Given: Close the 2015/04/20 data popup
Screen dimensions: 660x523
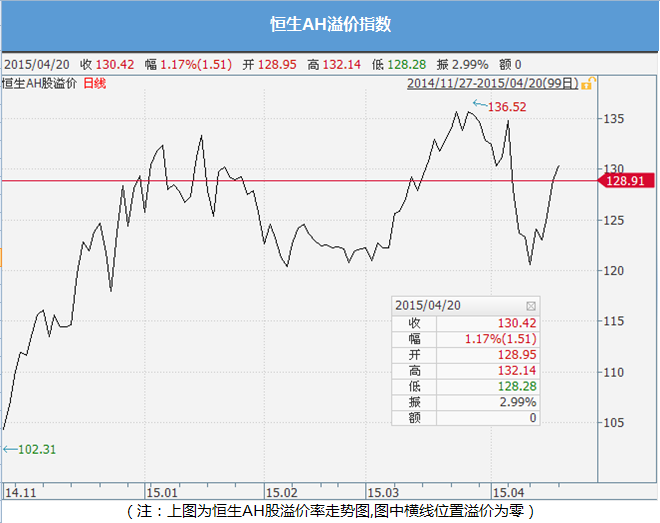Looking at the screenshot, I should (531, 306).
